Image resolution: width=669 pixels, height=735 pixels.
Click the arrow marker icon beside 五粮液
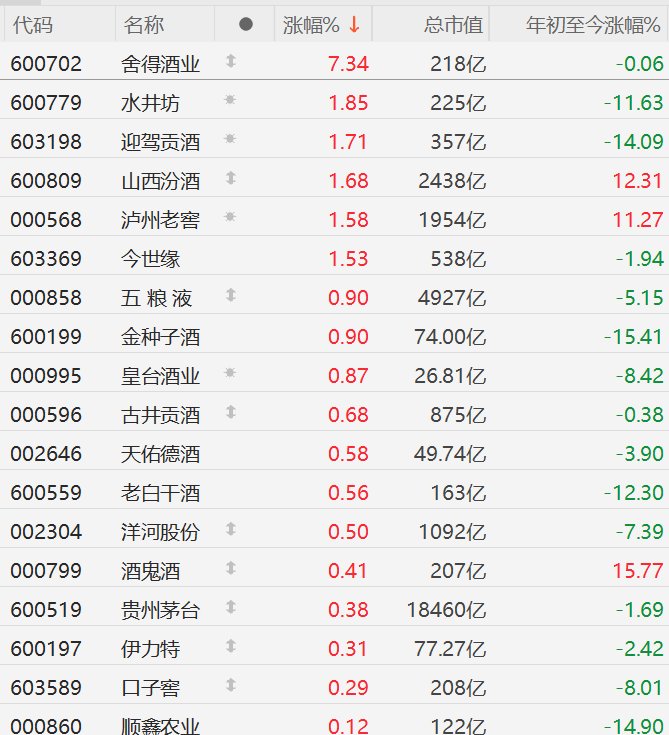pyautogui.click(x=230, y=295)
